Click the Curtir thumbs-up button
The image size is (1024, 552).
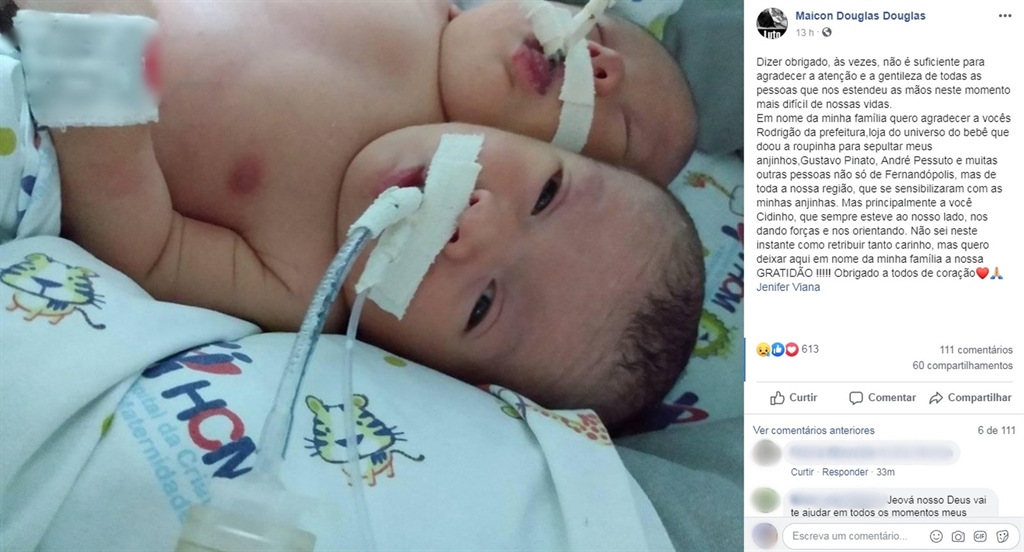(793, 397)
